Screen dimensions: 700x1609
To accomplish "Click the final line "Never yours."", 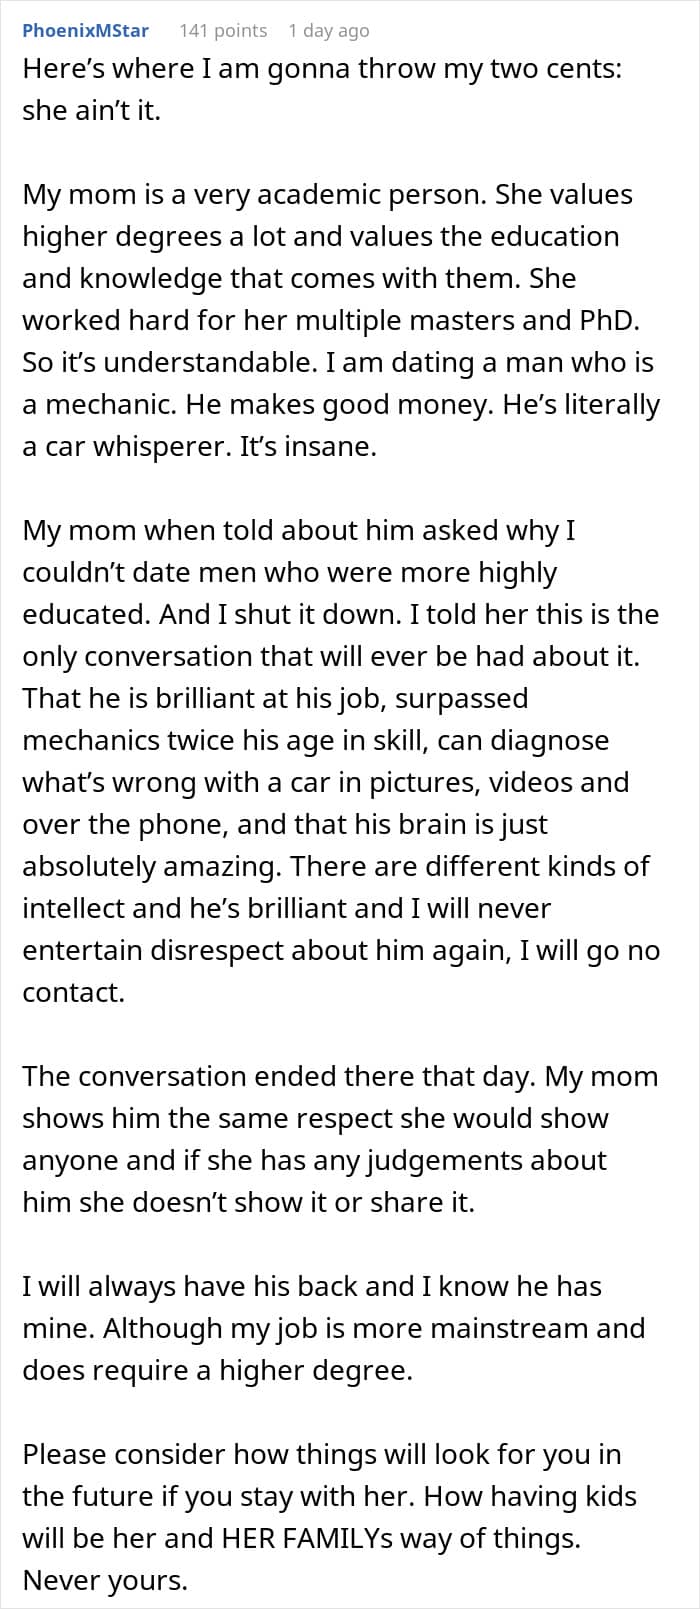I will pyautogui.click(x=104, y=1580).
